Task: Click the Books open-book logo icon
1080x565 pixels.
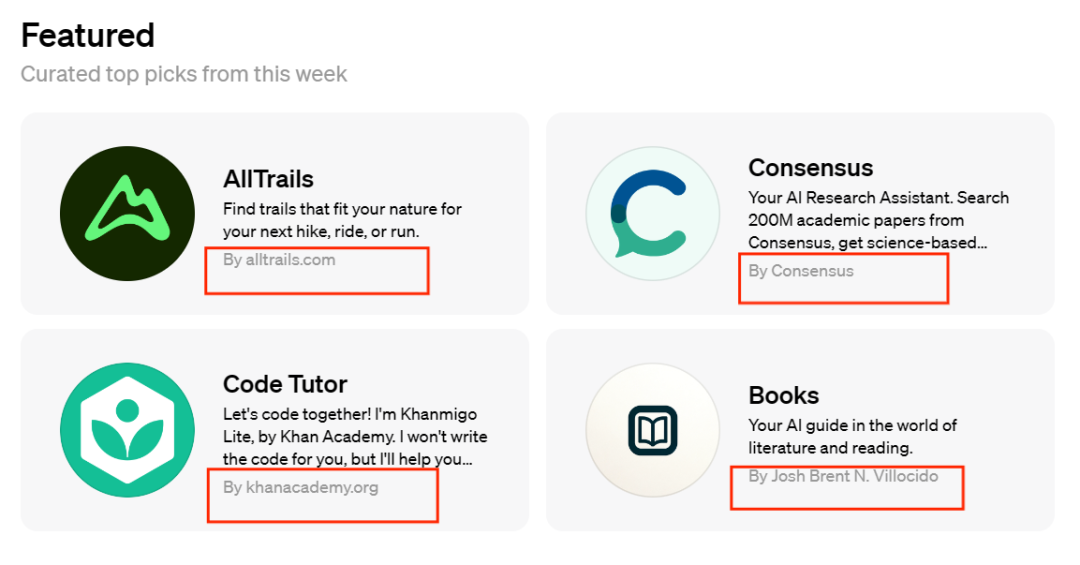Action: 652,430
